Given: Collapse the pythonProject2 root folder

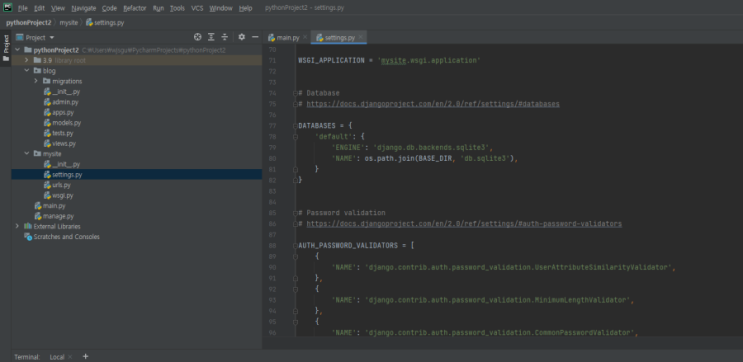Looking at the screenshot, I should point(18,50).
